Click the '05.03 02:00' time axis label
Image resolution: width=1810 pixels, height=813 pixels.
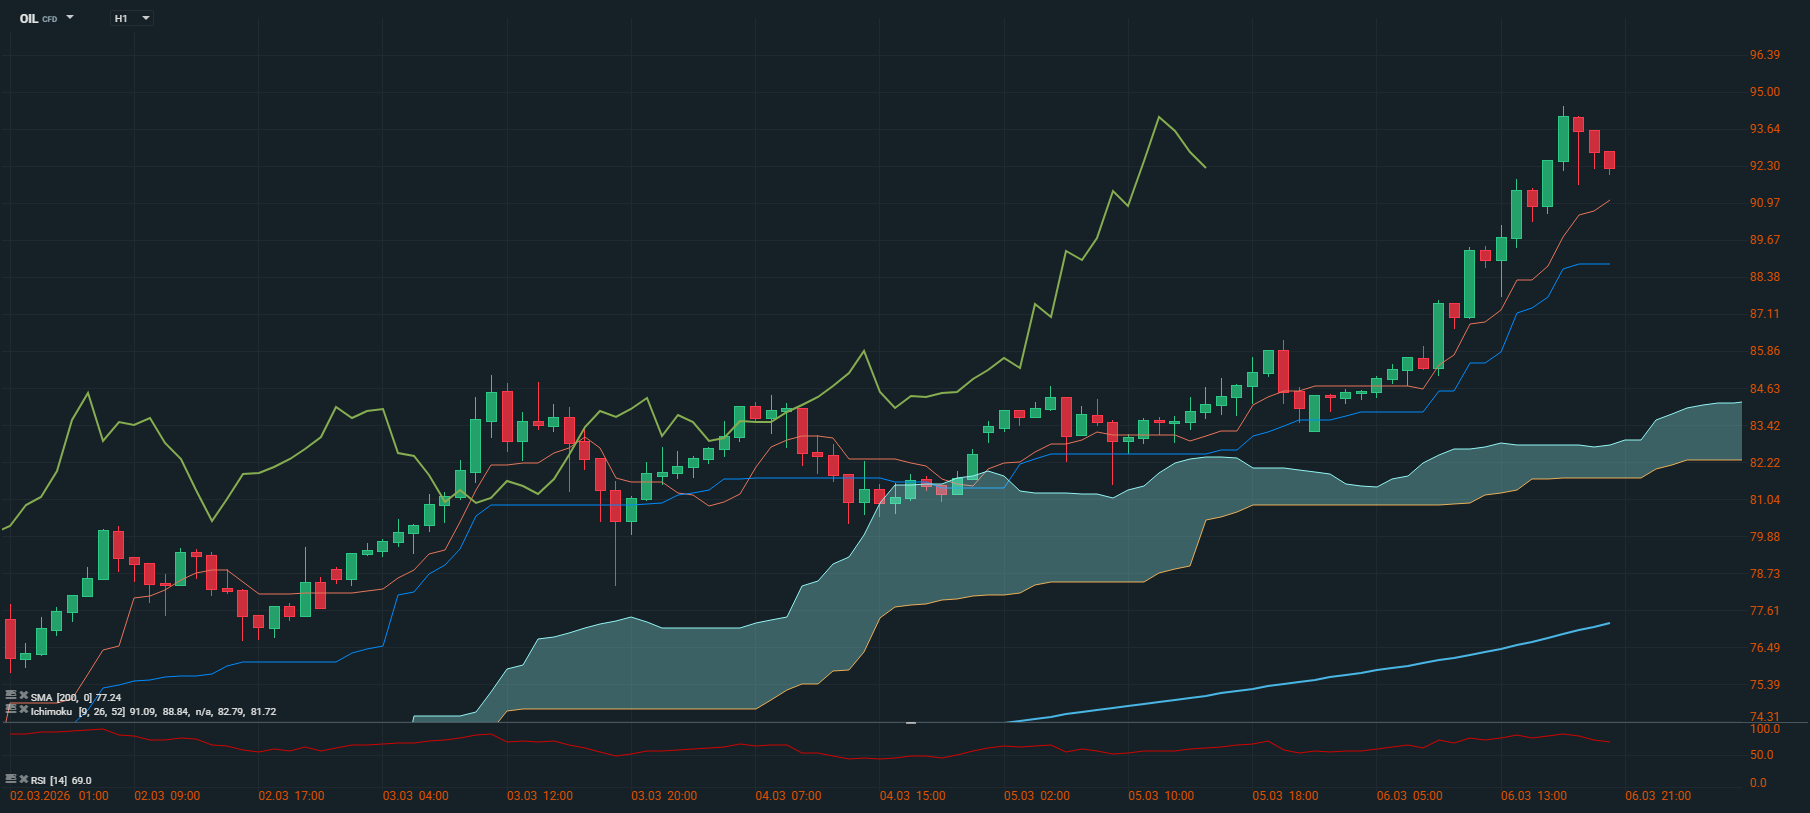(1037, 796)
